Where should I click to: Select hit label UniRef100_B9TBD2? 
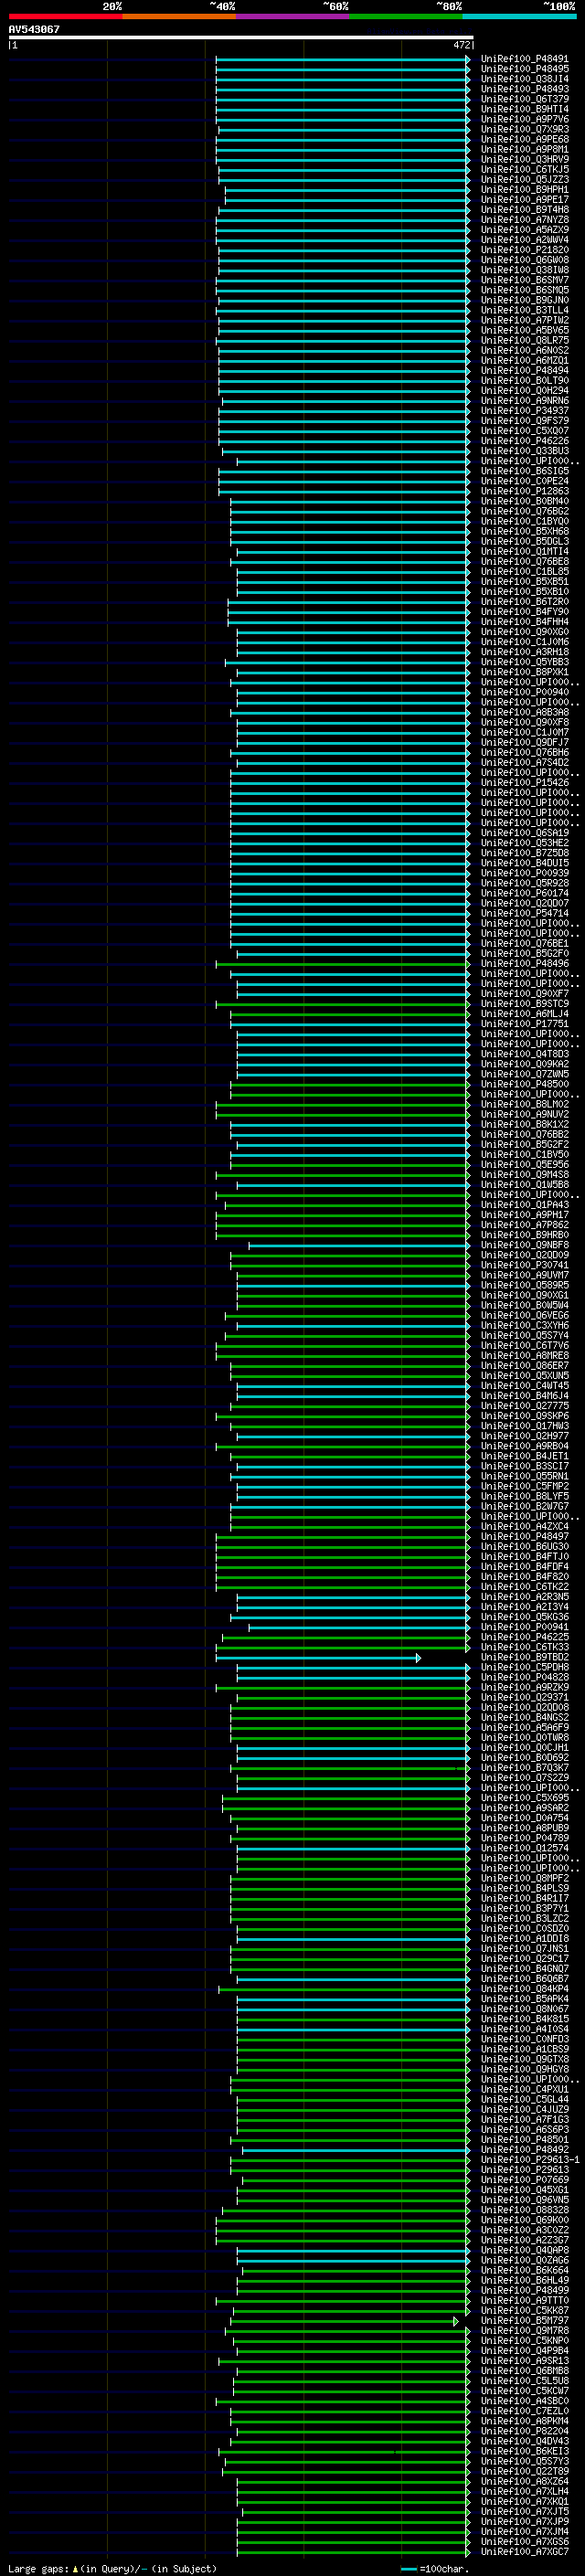click(x=525, y=1656)
